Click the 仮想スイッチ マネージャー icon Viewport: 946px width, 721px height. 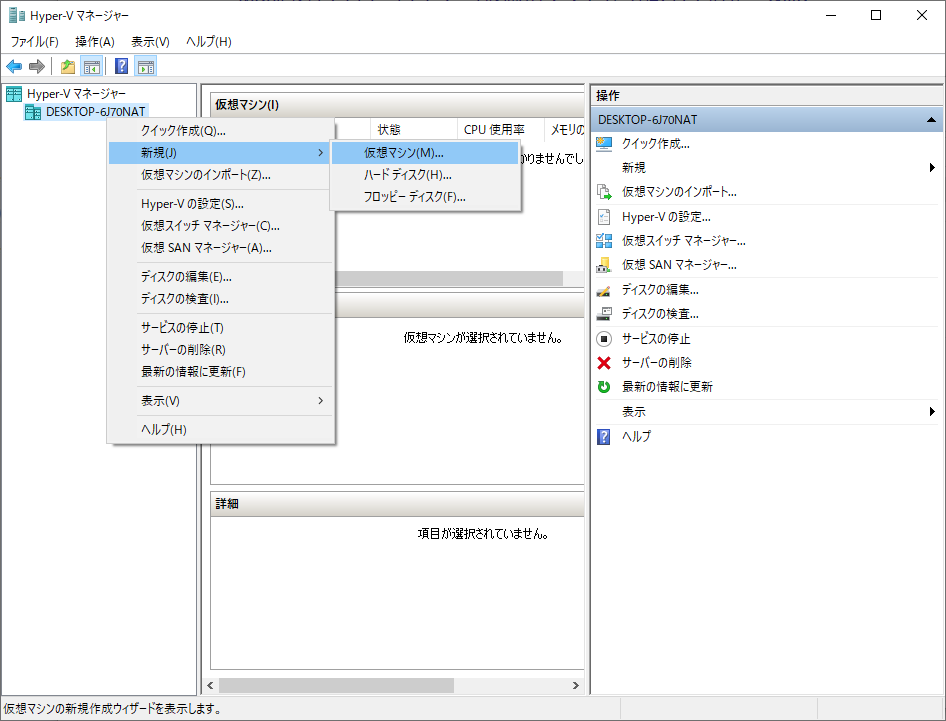tap(604, 241)
